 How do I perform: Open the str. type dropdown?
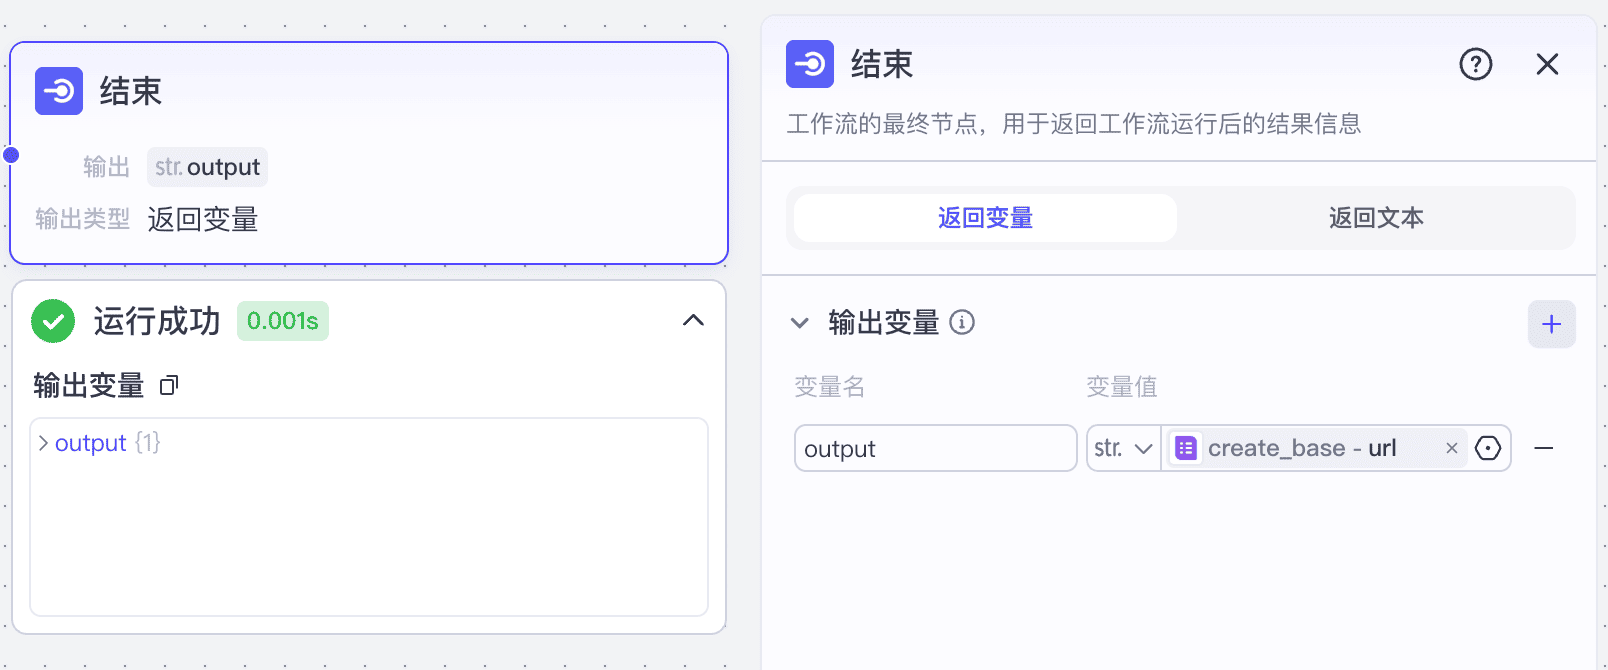[x=1123, y=448]
